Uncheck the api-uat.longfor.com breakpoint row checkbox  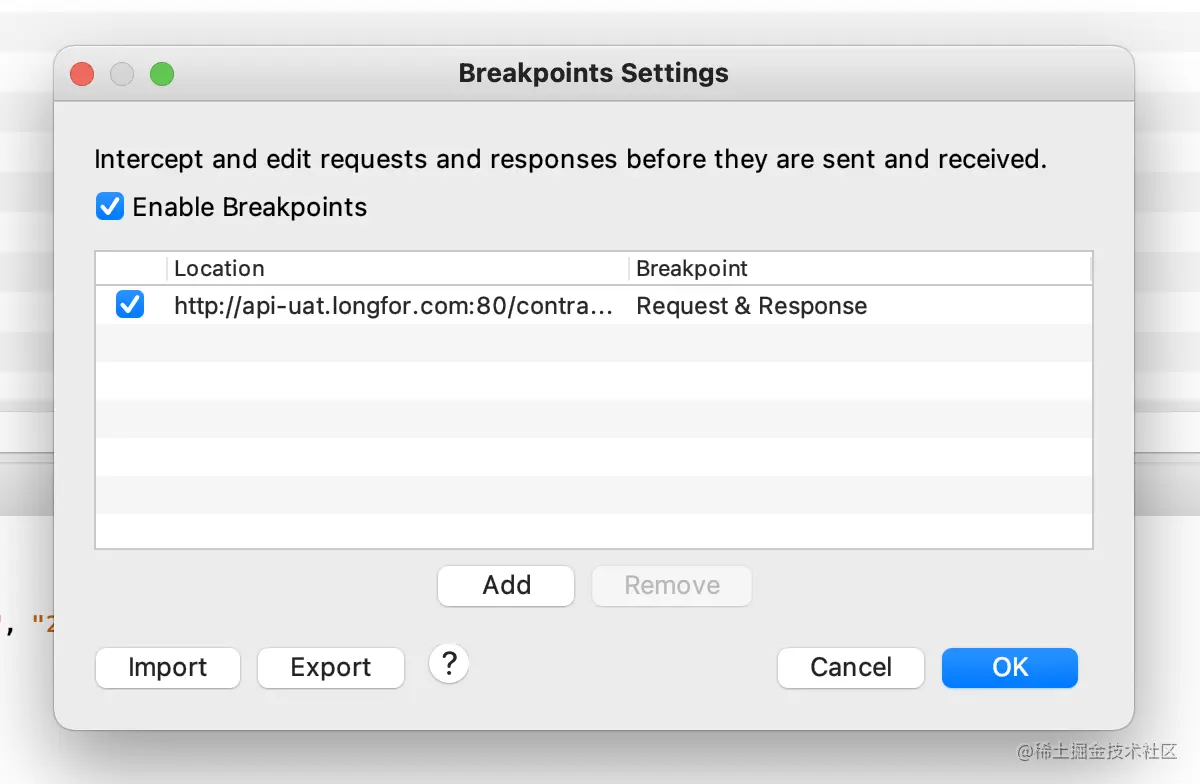pos(130,305)
